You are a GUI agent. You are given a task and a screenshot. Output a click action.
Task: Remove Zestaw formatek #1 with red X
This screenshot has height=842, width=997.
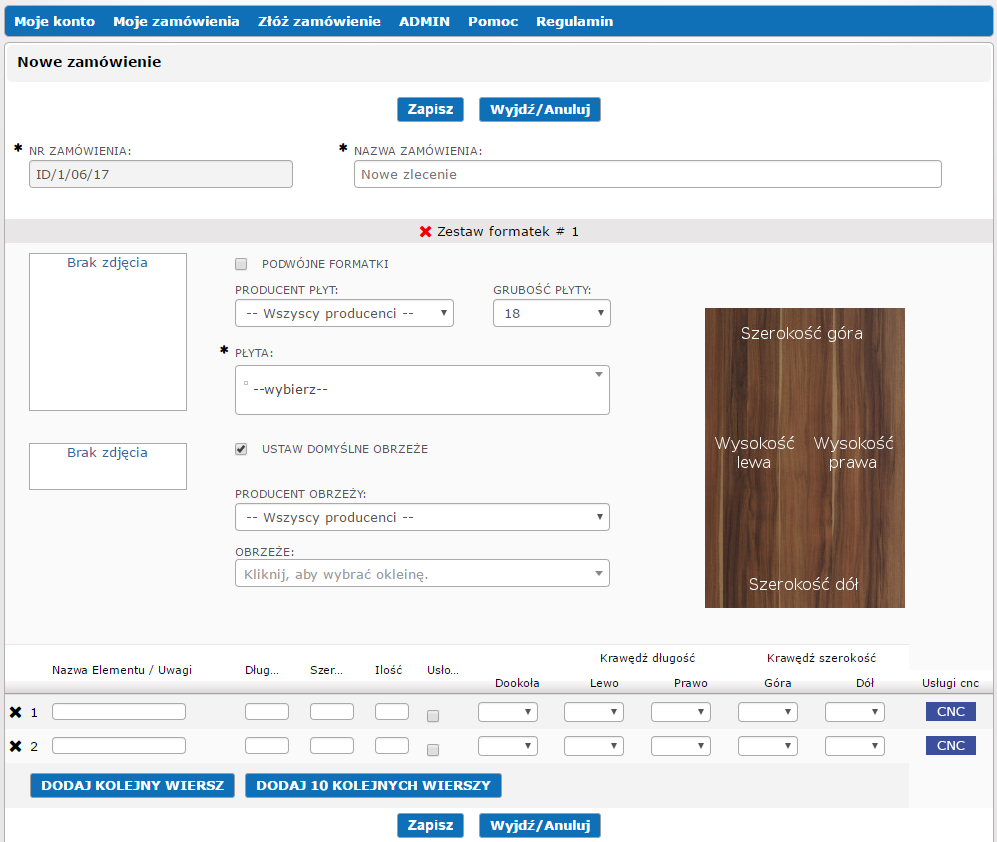(425, 232)
